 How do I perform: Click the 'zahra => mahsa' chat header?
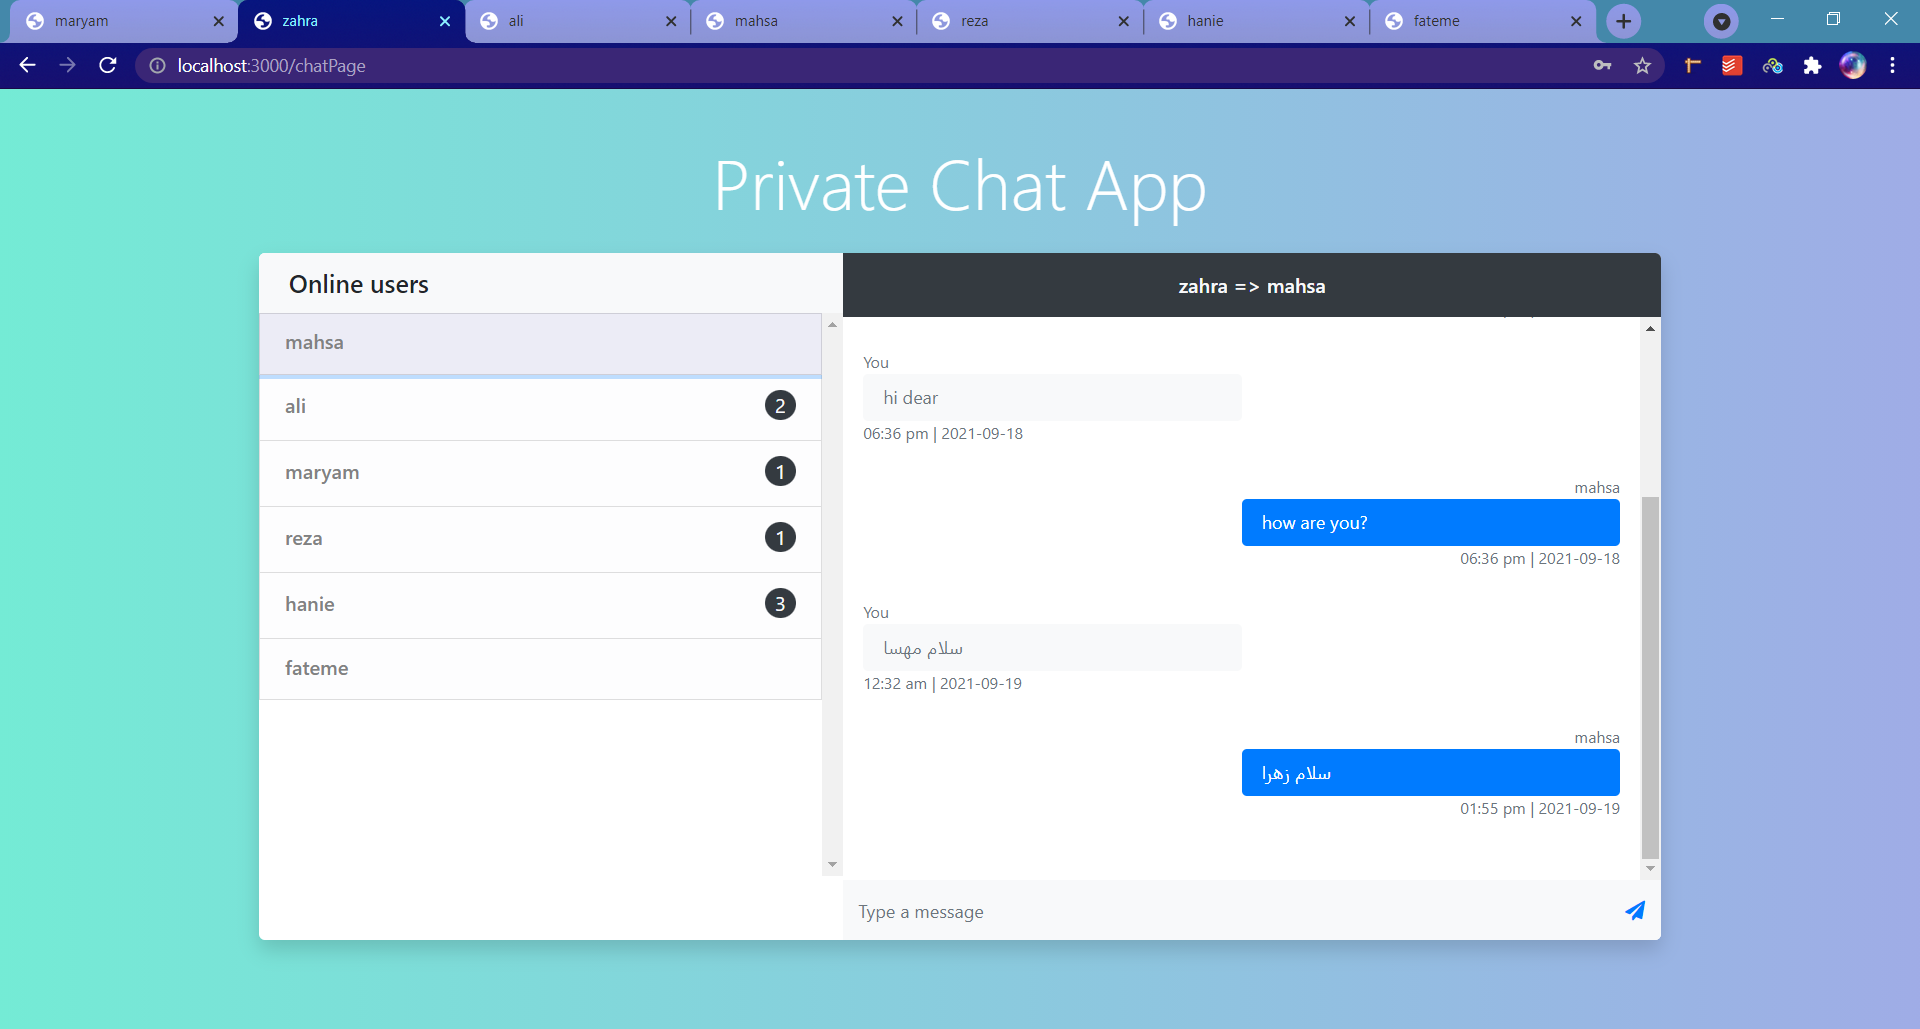point(1251,286)
